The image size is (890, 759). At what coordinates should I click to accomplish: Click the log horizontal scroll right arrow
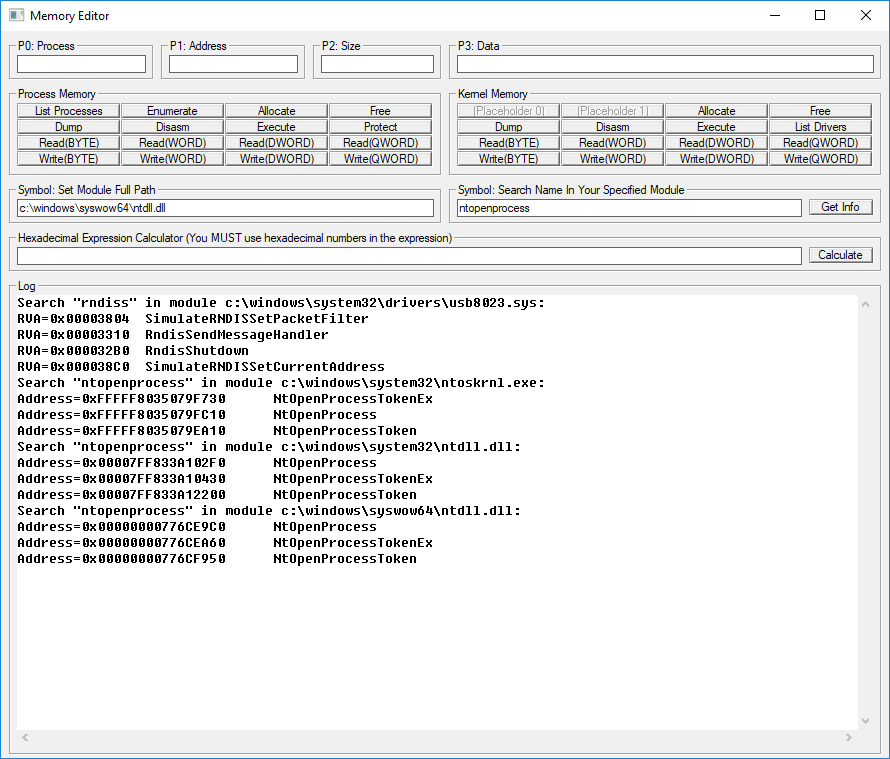(849, 737)
